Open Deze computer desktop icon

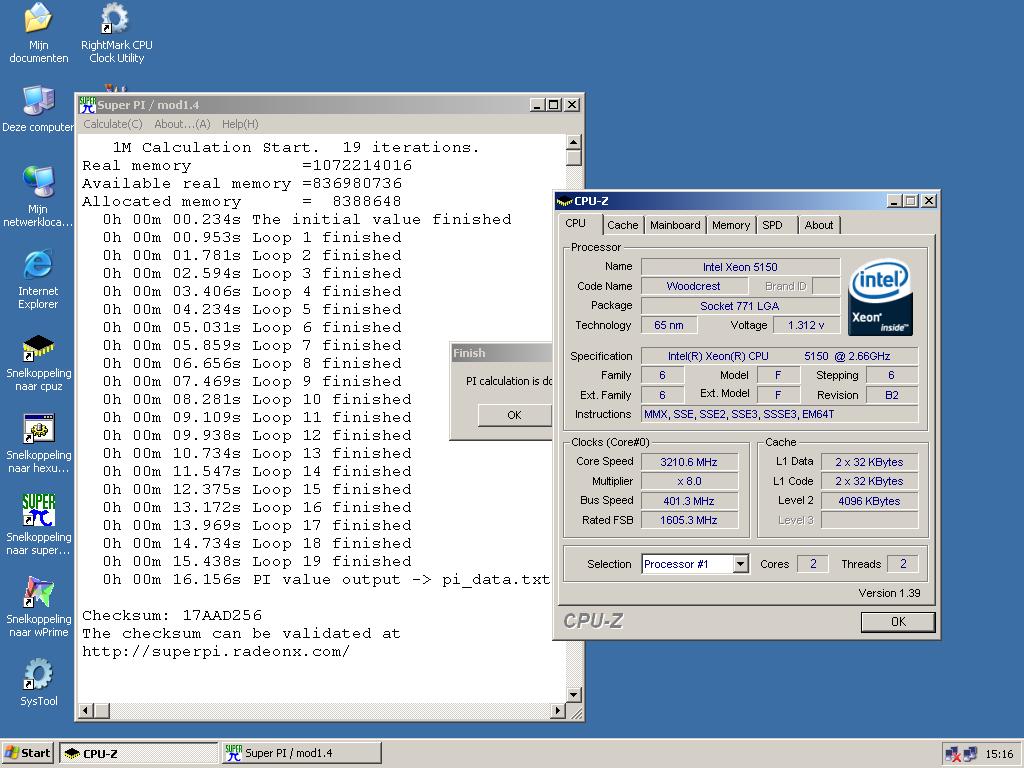tap(38, 108)
